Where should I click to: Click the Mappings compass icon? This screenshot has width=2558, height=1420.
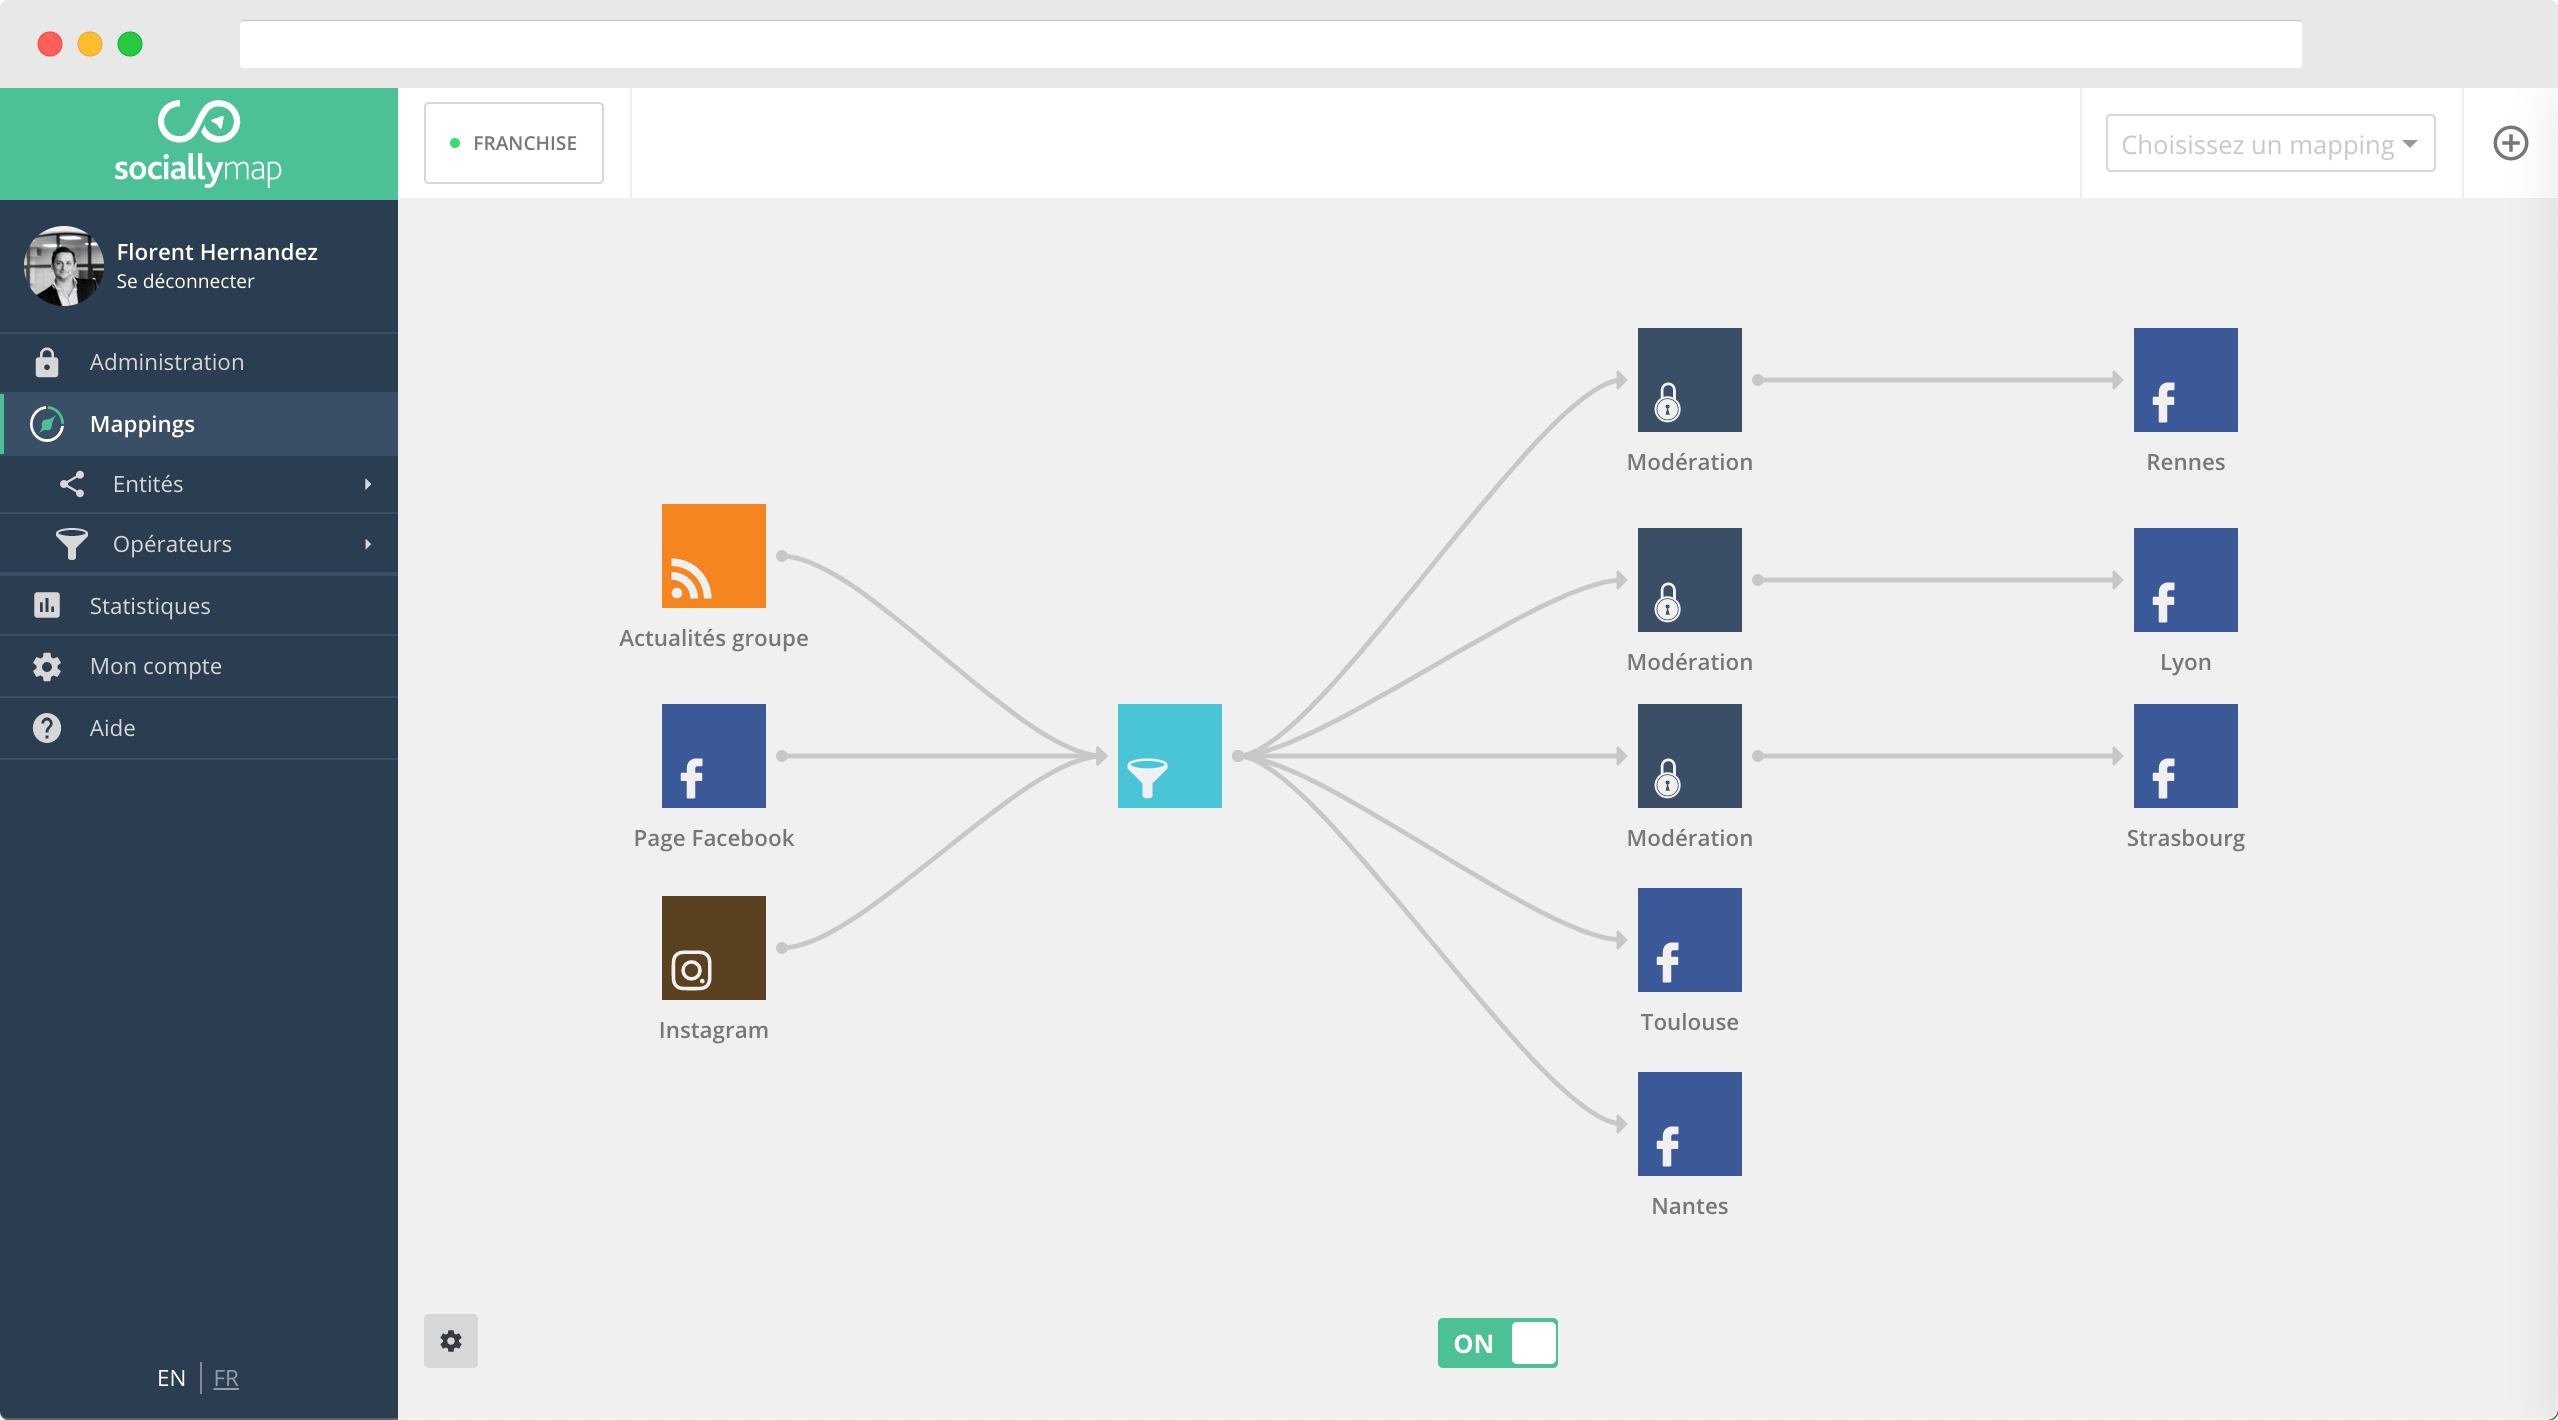(47, 424)
